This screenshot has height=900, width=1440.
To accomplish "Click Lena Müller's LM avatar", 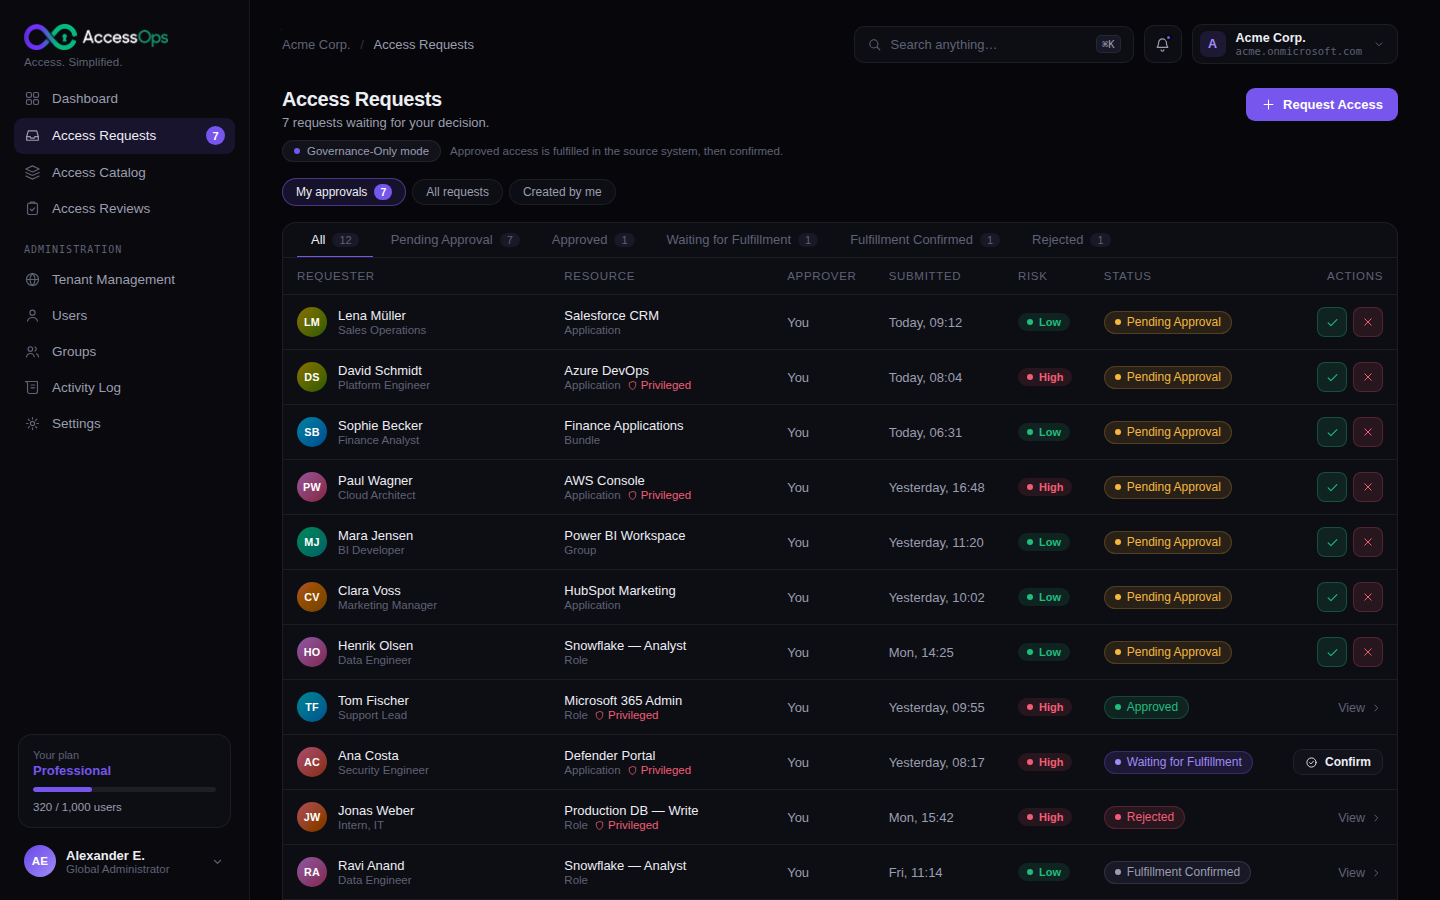I will coord(312,322).
